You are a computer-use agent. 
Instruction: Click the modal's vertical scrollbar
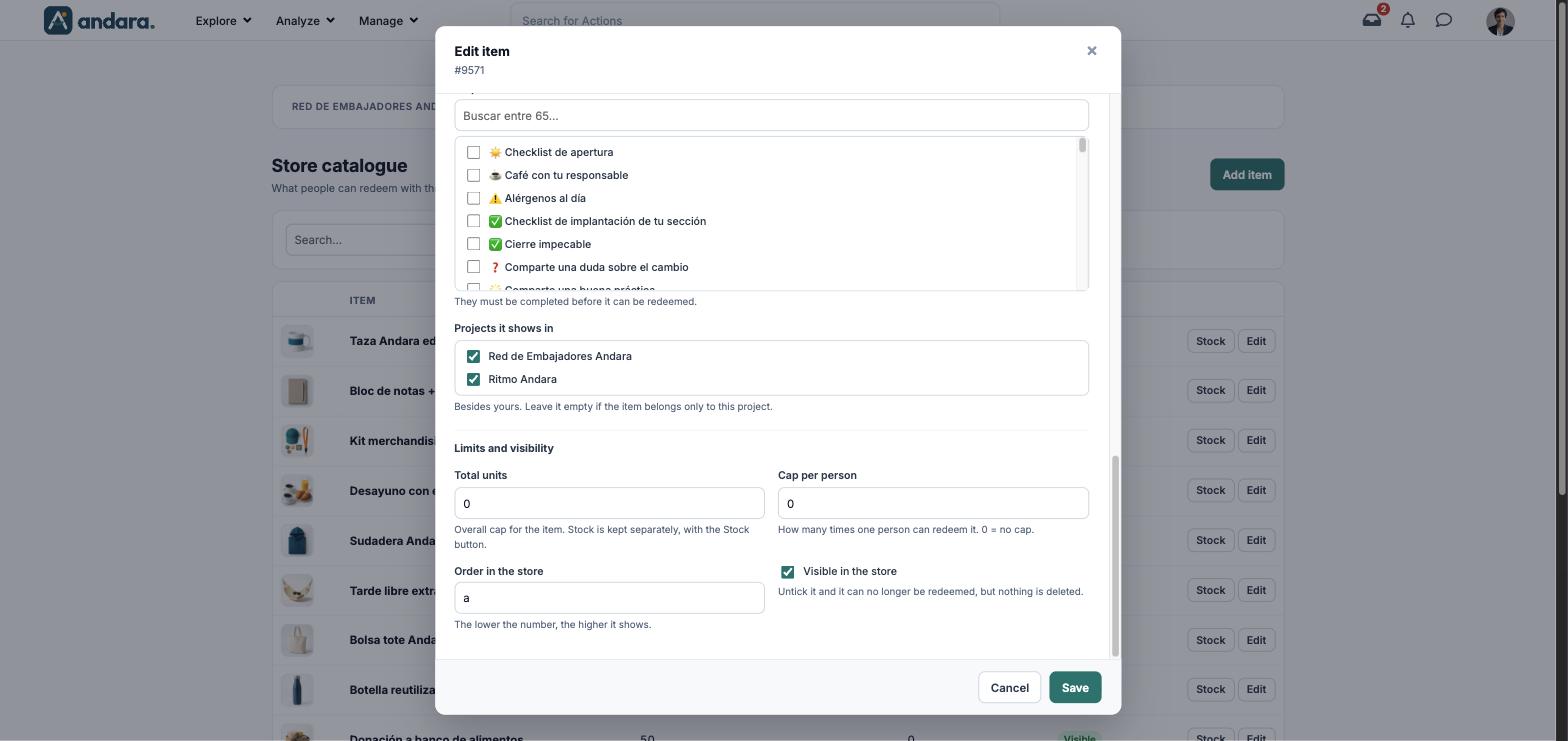[1116, 556]
